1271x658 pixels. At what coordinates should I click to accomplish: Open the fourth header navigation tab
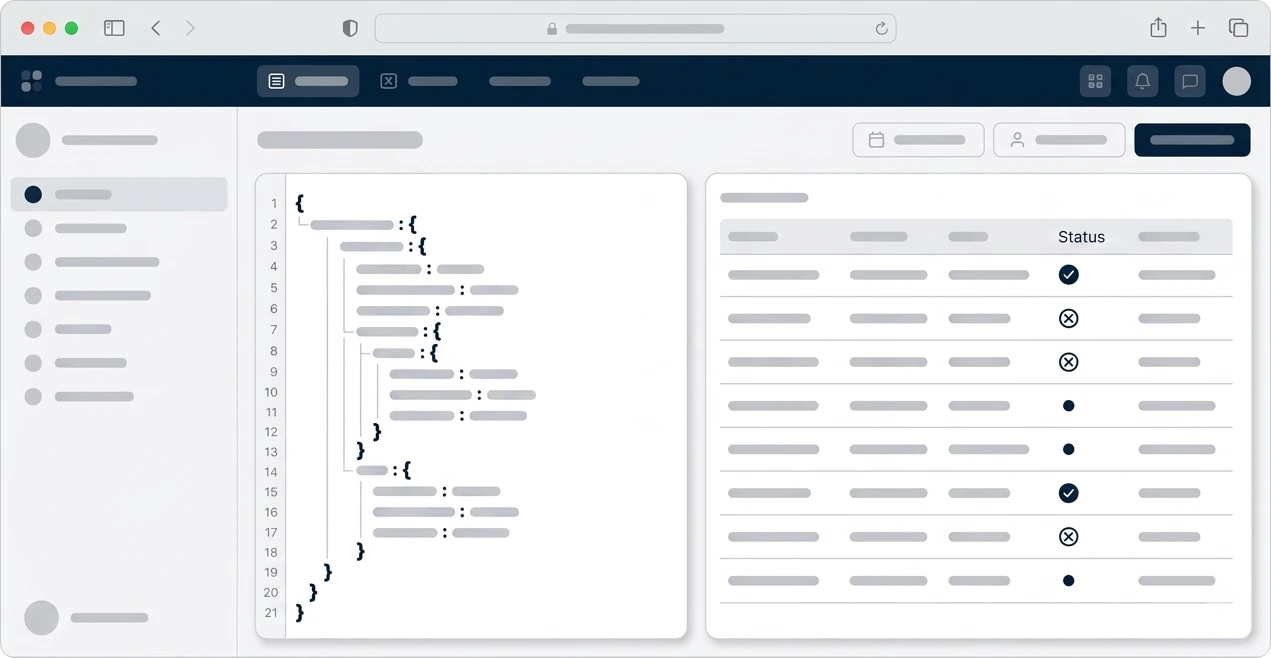(x=611, y=81)
